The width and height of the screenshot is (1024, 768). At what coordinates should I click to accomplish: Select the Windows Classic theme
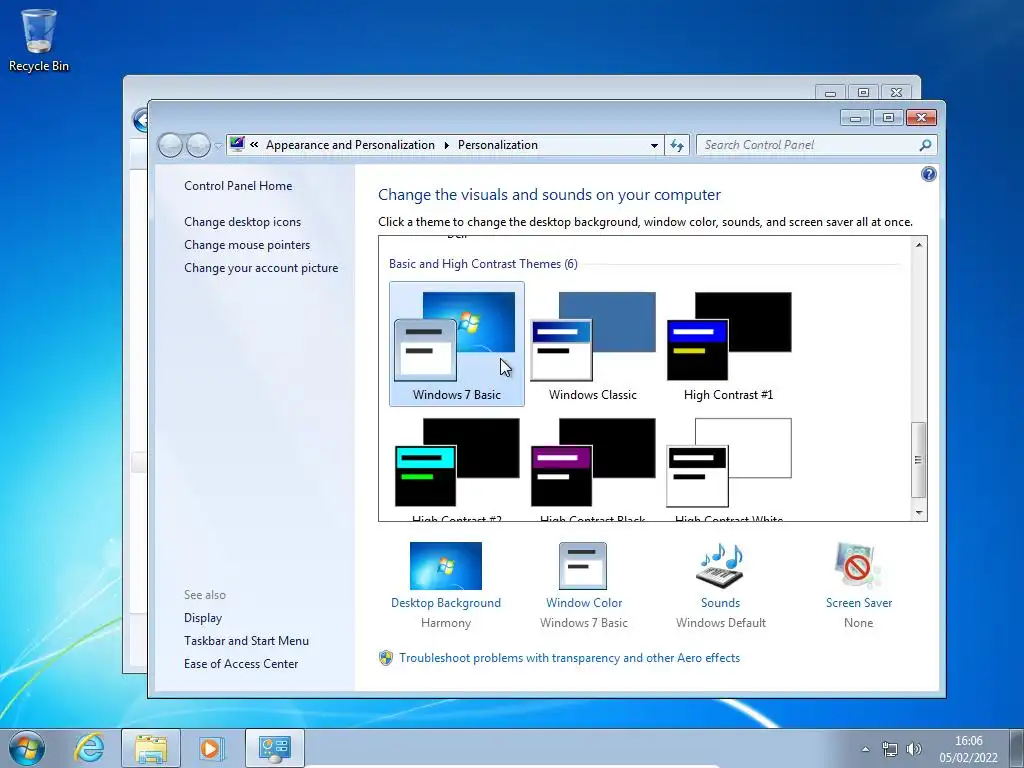(592, 344)
